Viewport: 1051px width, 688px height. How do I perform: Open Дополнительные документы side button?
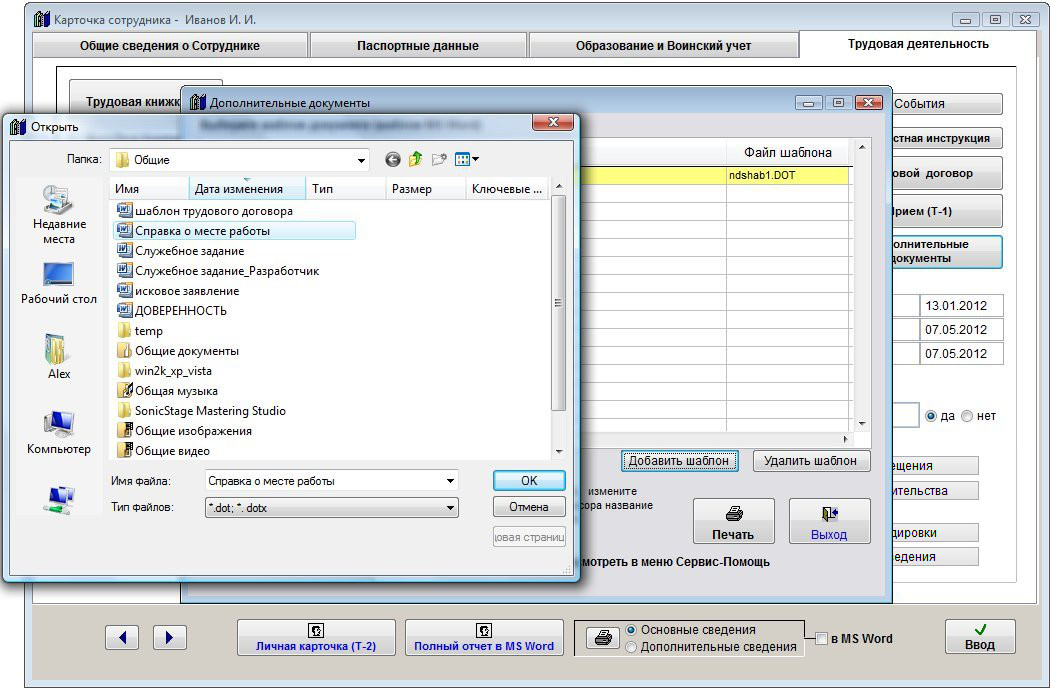947,251
